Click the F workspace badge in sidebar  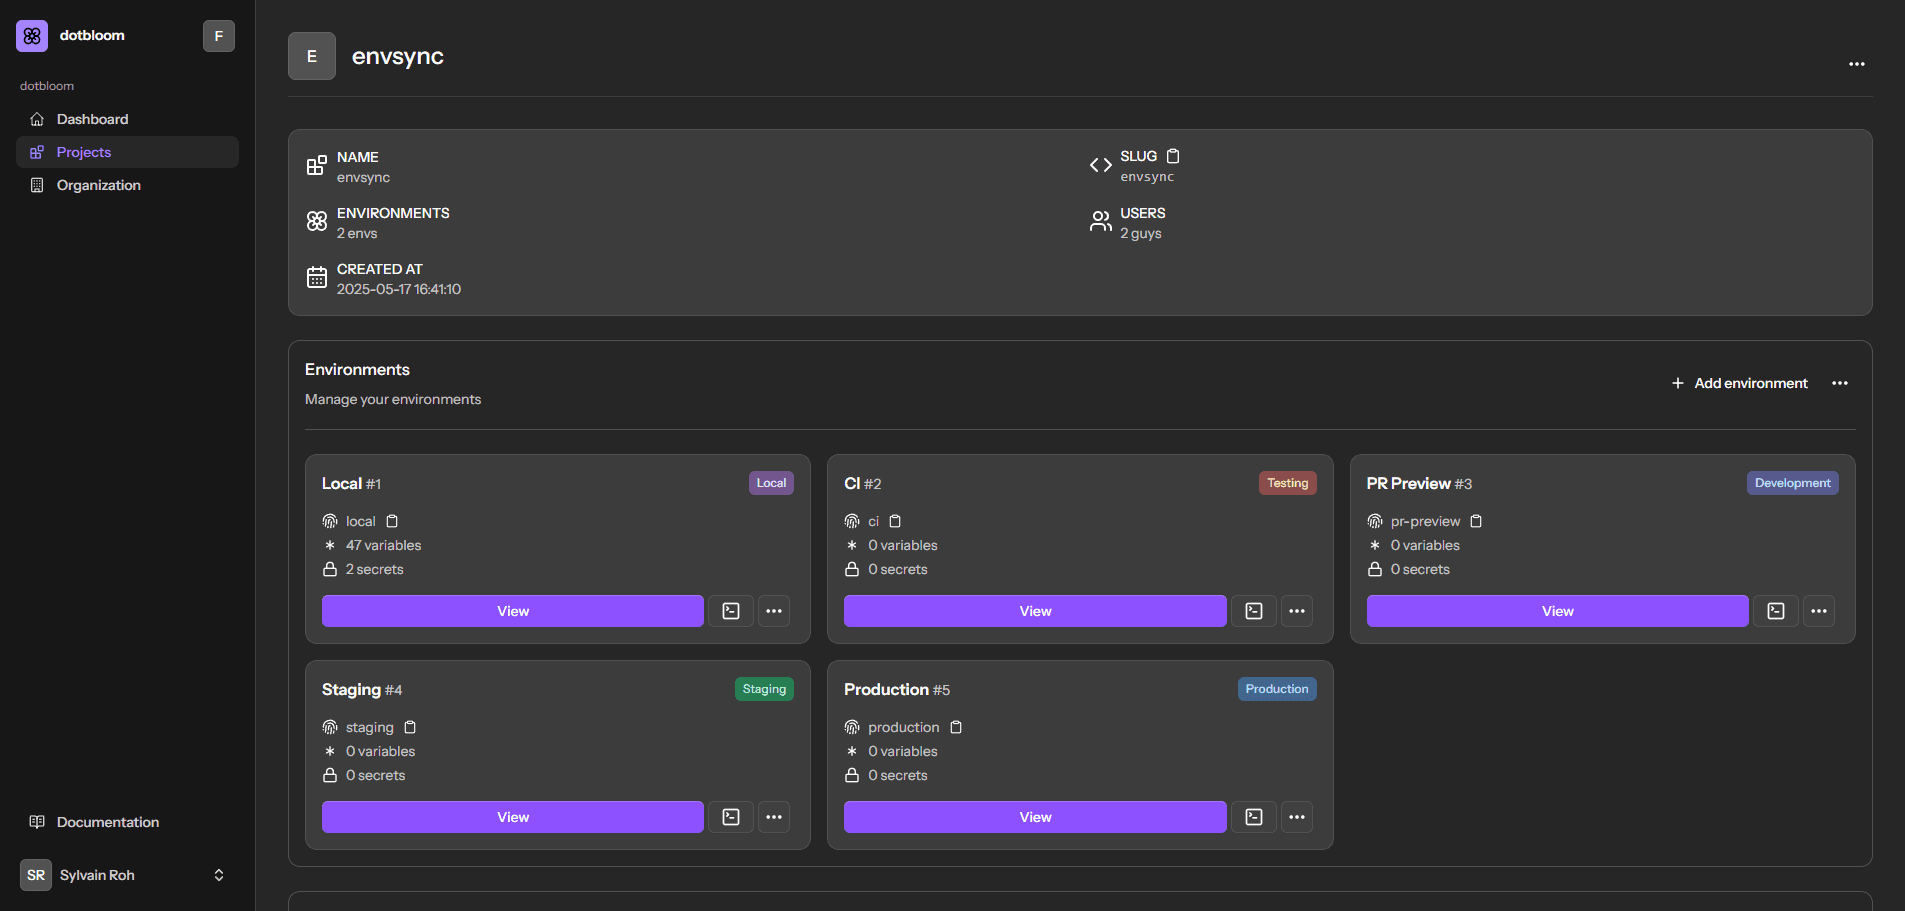(x=219, y=36)
